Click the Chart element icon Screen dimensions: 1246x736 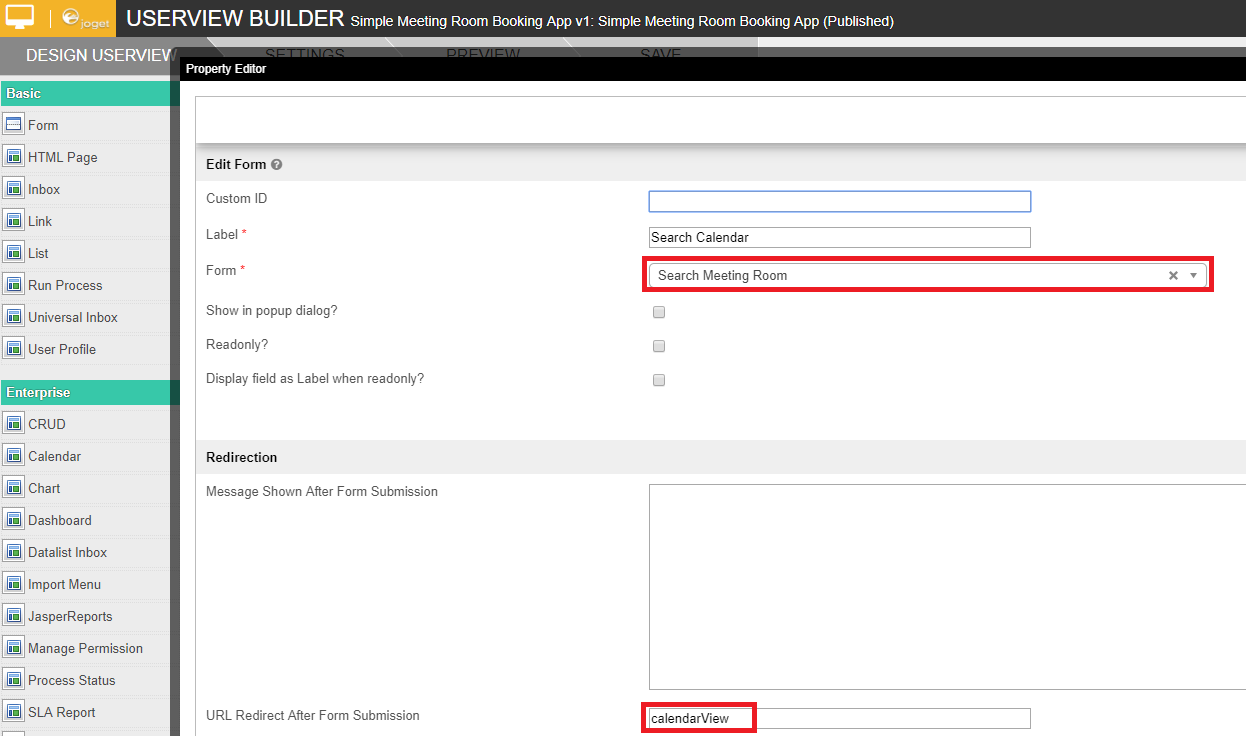(13, 488)
